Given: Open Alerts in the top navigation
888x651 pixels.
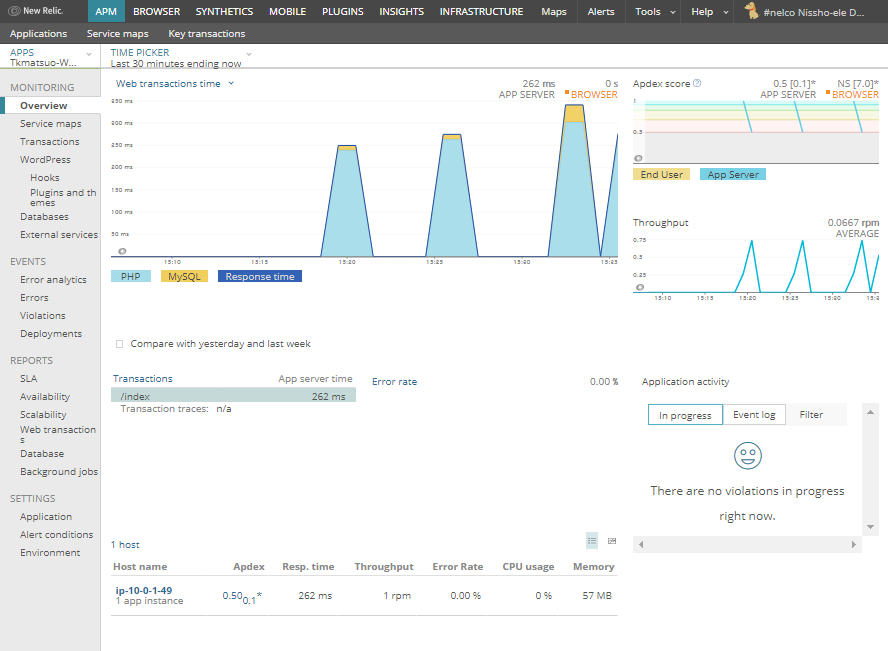Looking at the screenshot, I should point(601,11).
